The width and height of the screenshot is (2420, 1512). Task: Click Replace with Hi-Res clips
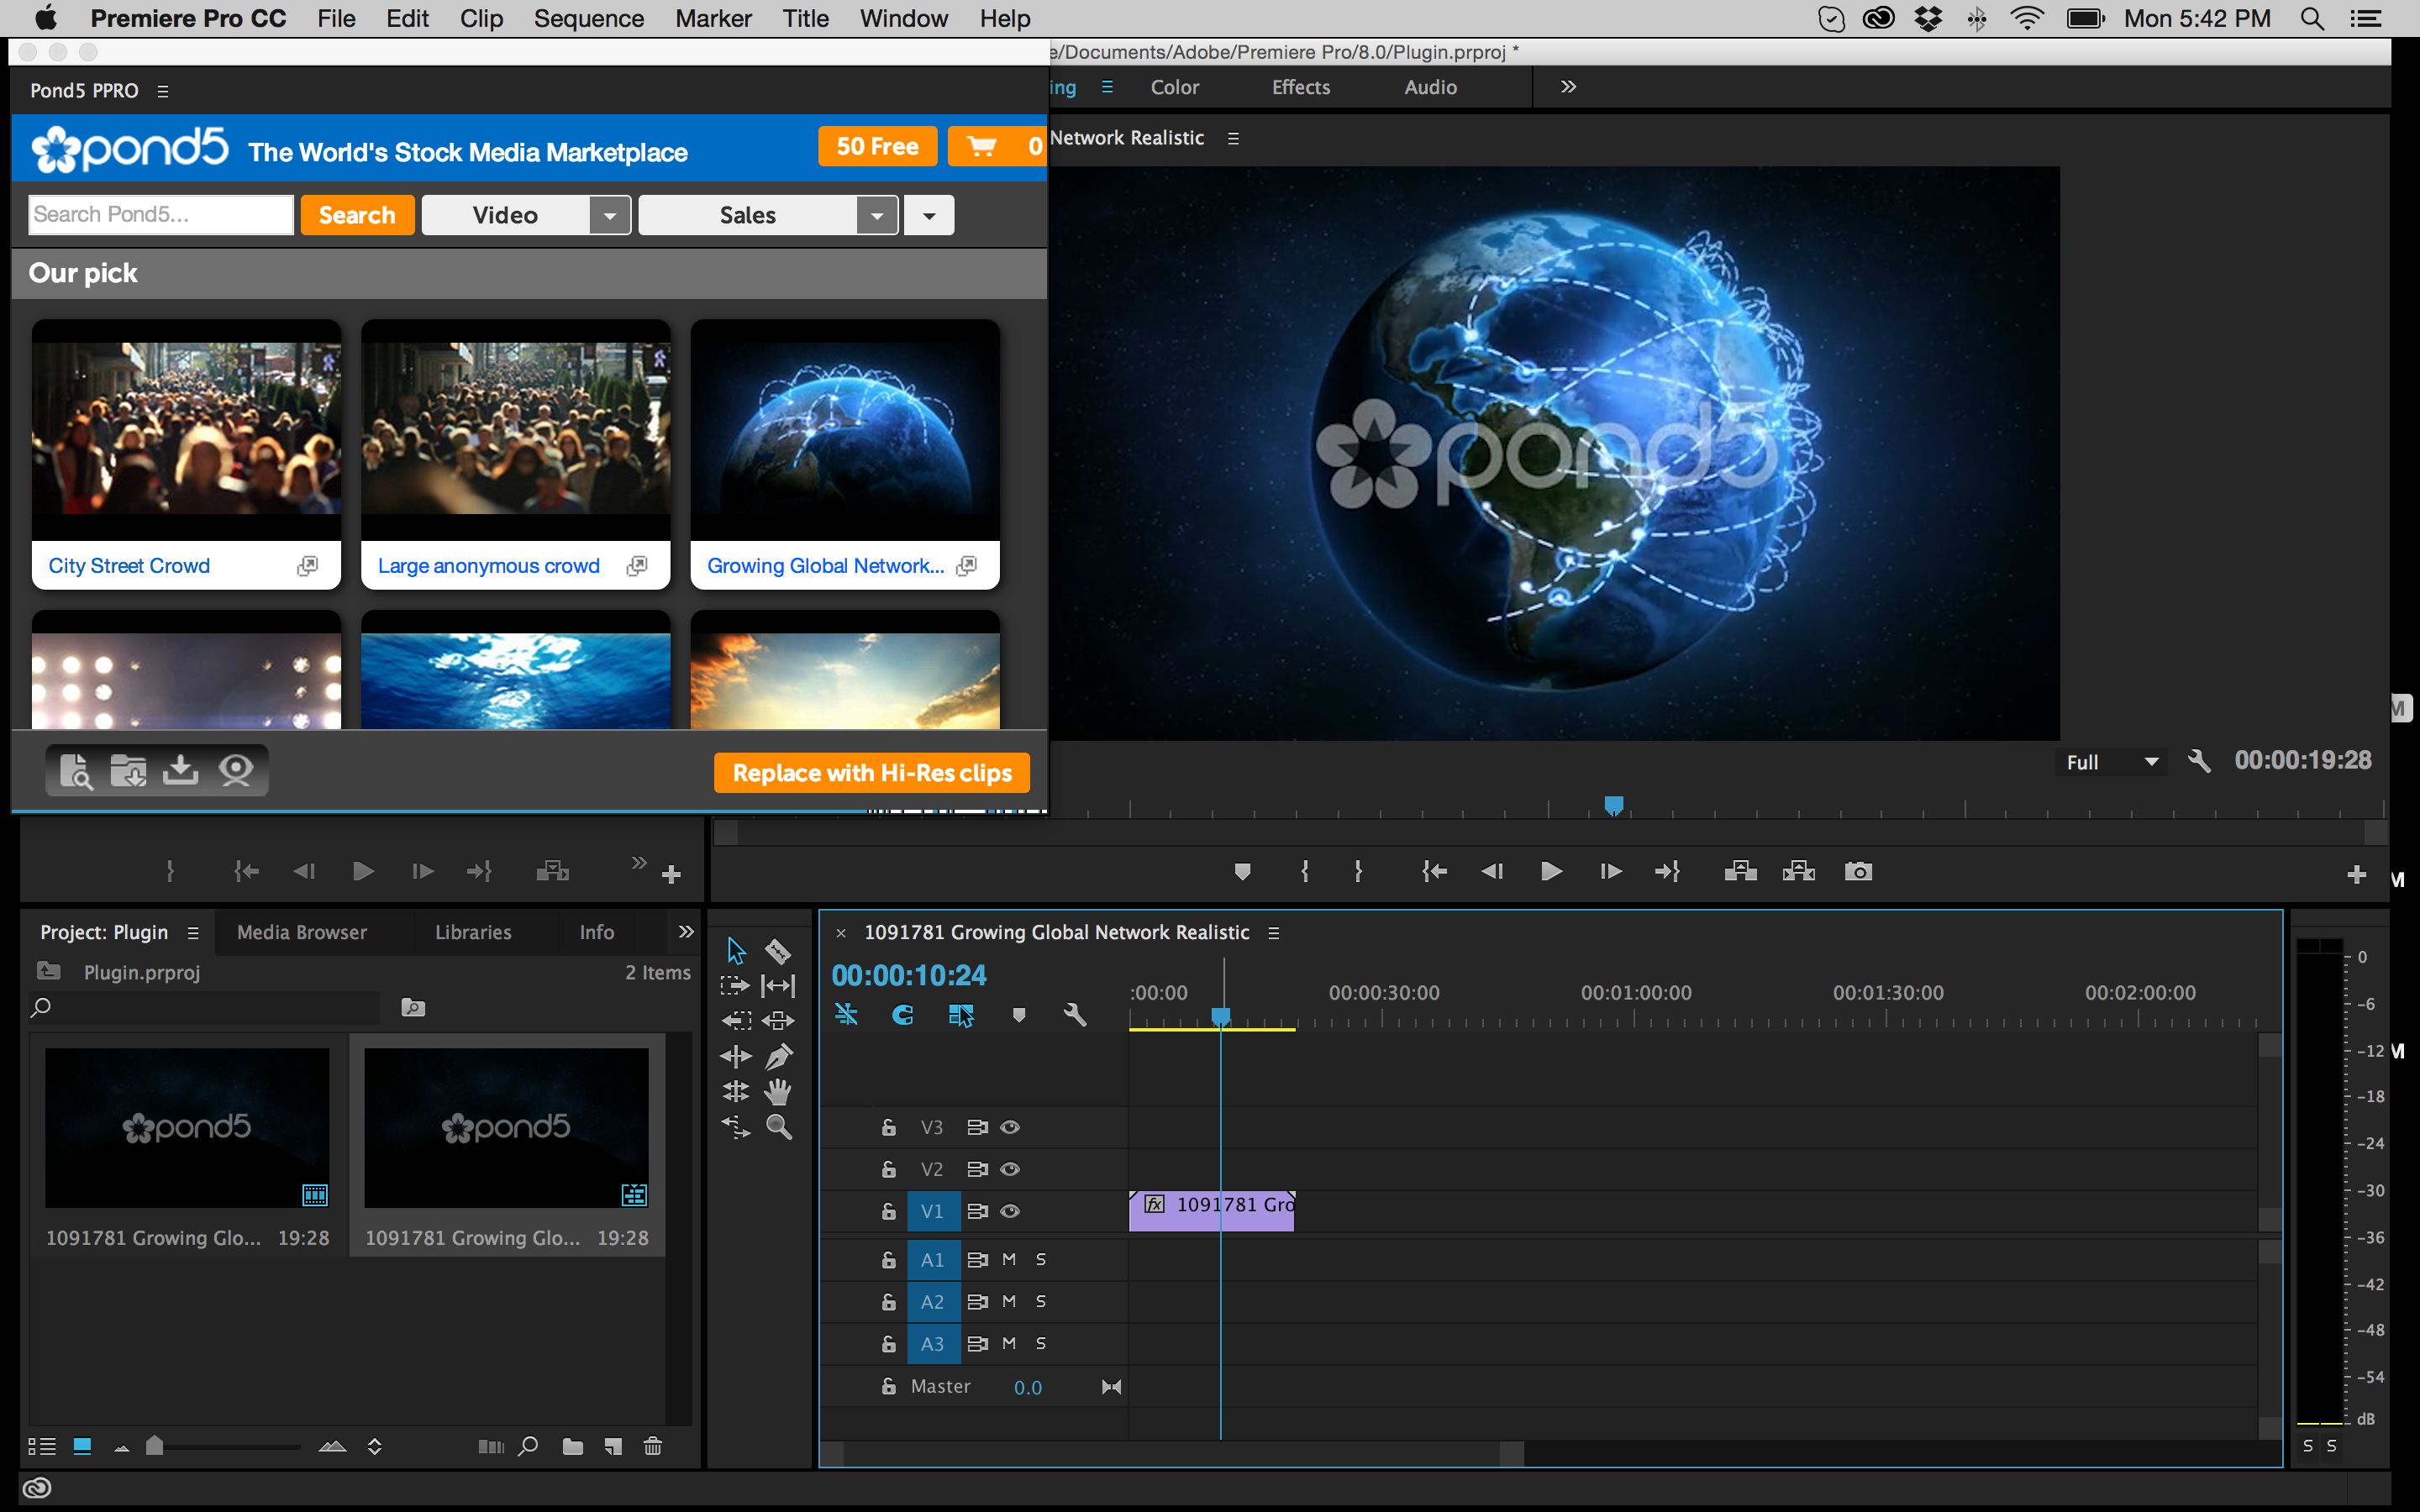pos(872,773)
